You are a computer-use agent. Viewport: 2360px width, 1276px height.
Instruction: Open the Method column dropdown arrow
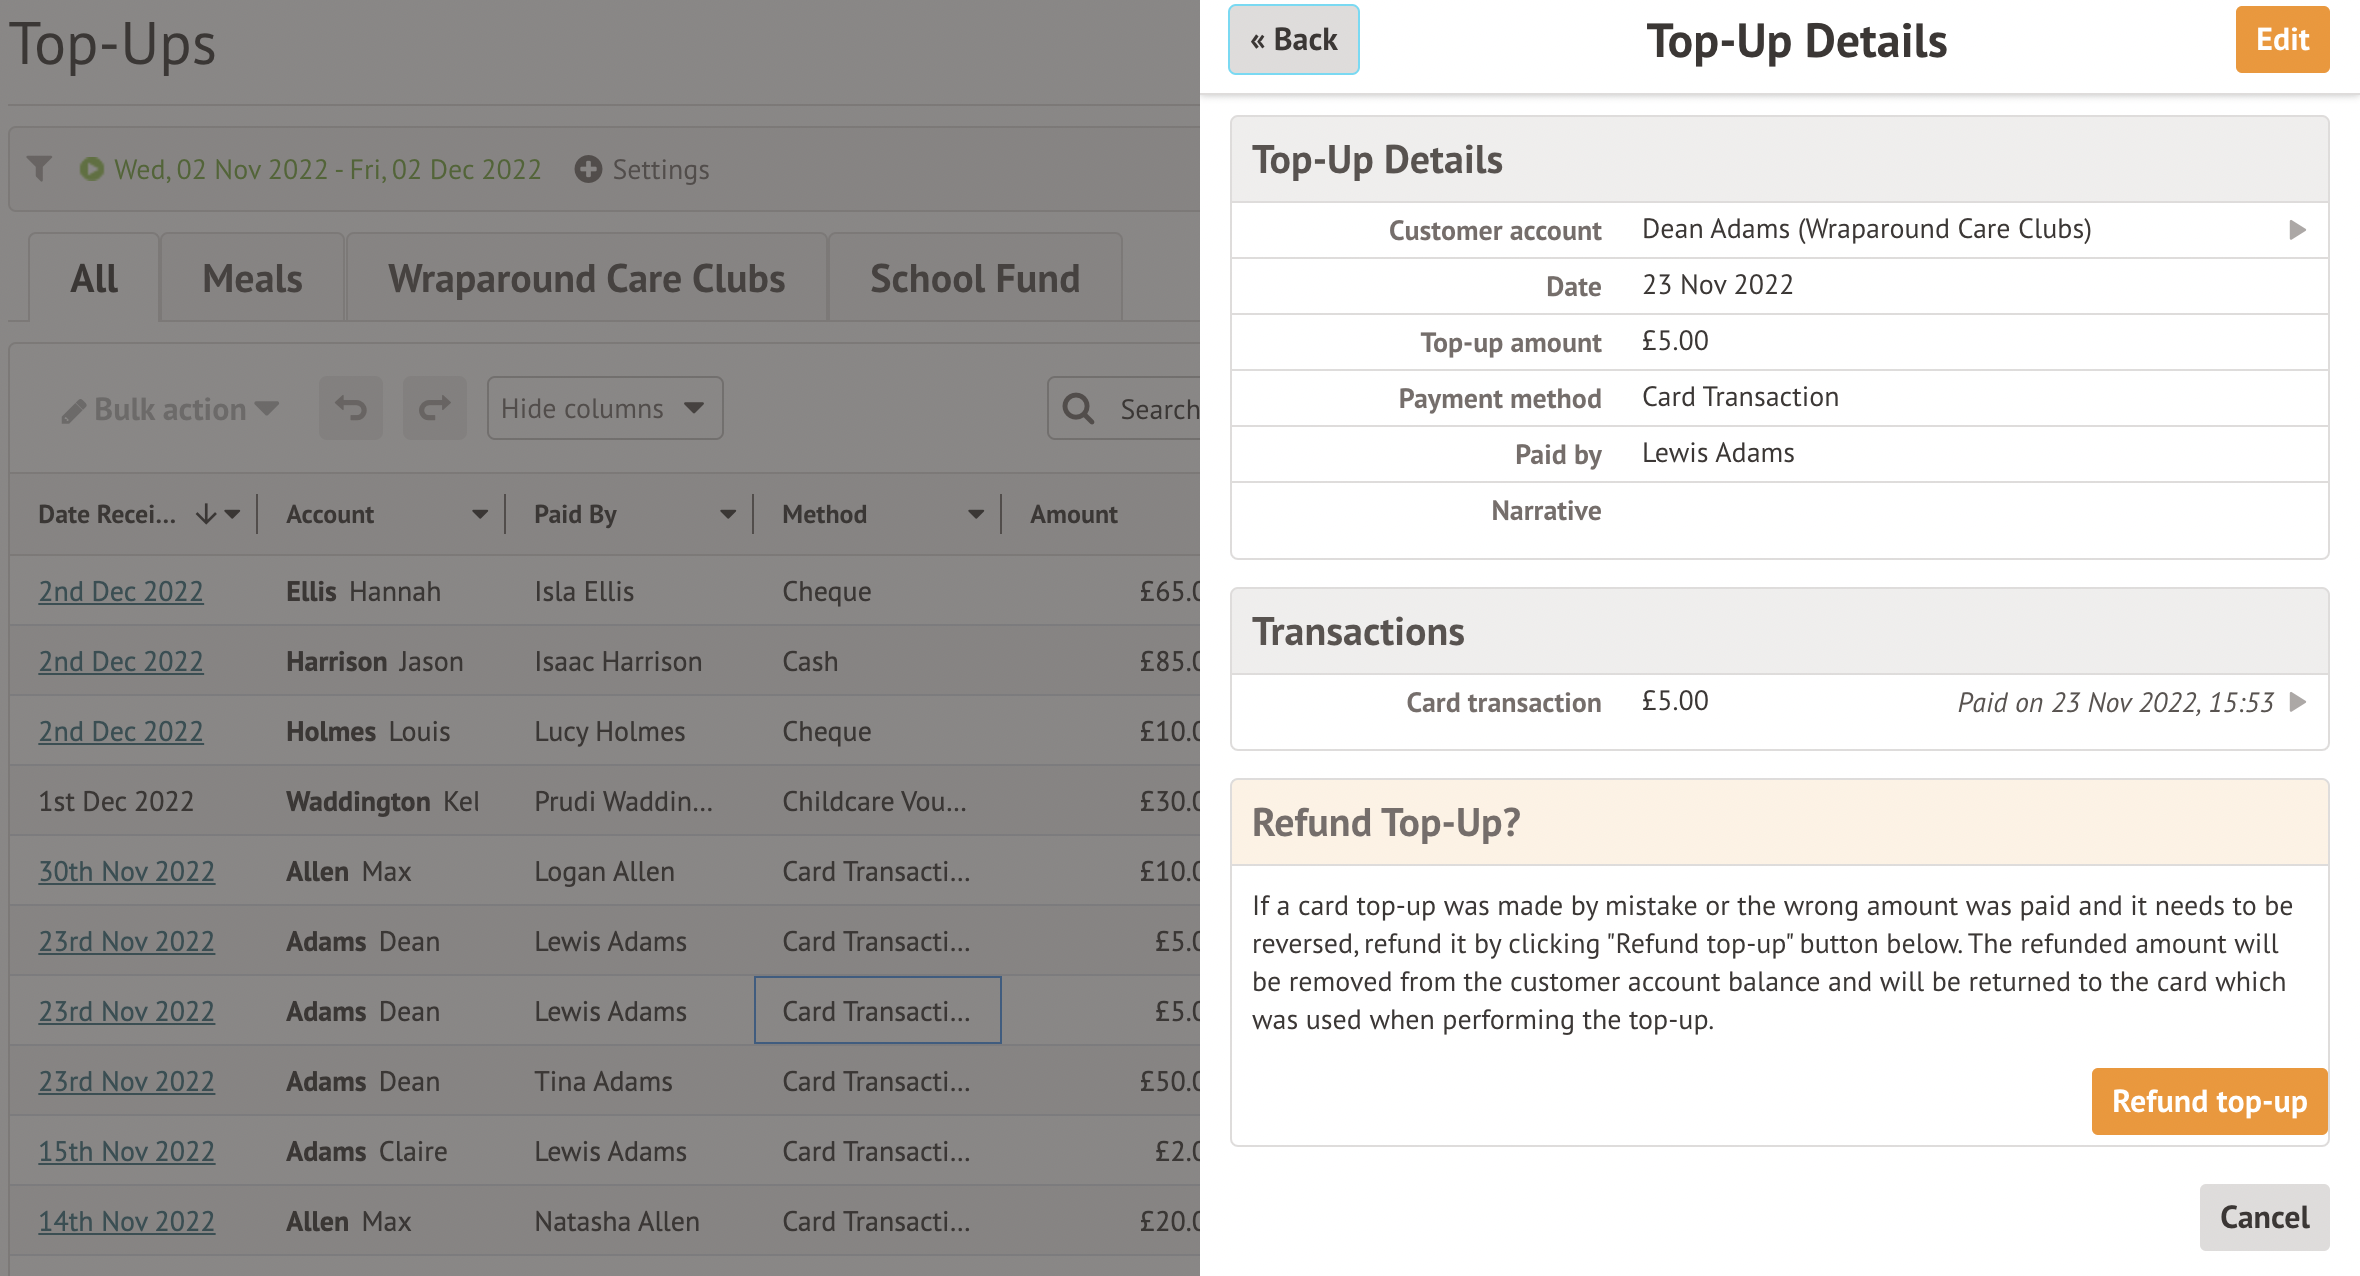(976, 514)
